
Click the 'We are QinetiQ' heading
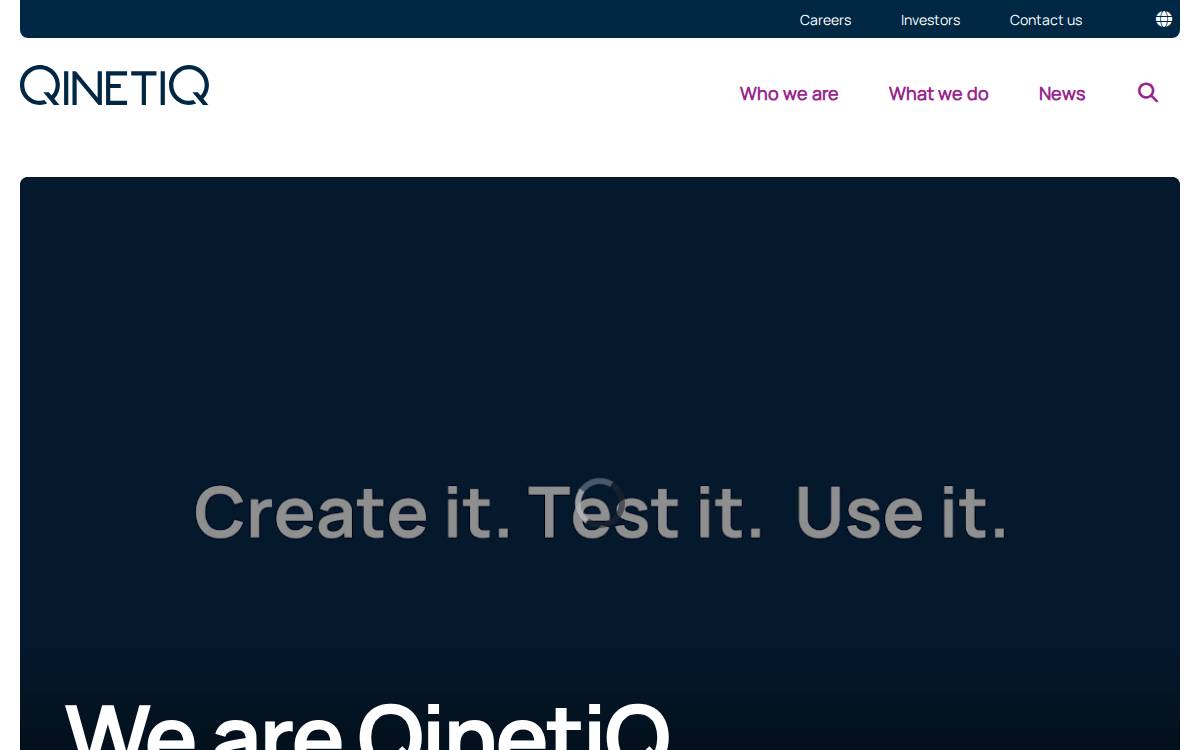click(367, 726)
